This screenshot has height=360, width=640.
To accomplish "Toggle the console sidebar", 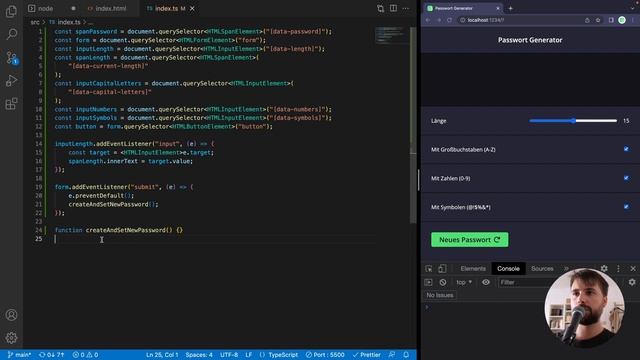I will point(428,282).
